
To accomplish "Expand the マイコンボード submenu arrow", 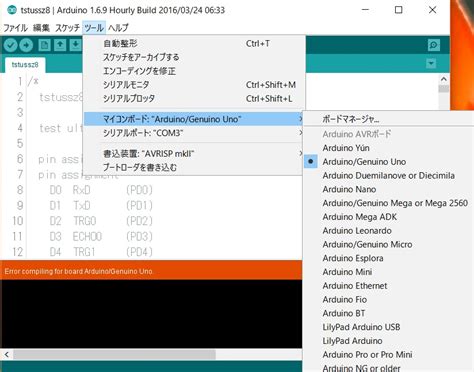I will point(300,119).
